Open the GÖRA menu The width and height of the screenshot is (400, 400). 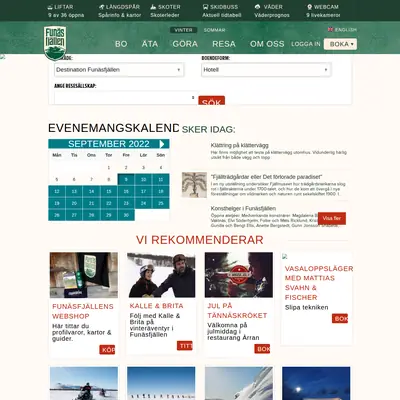point(185,44)
